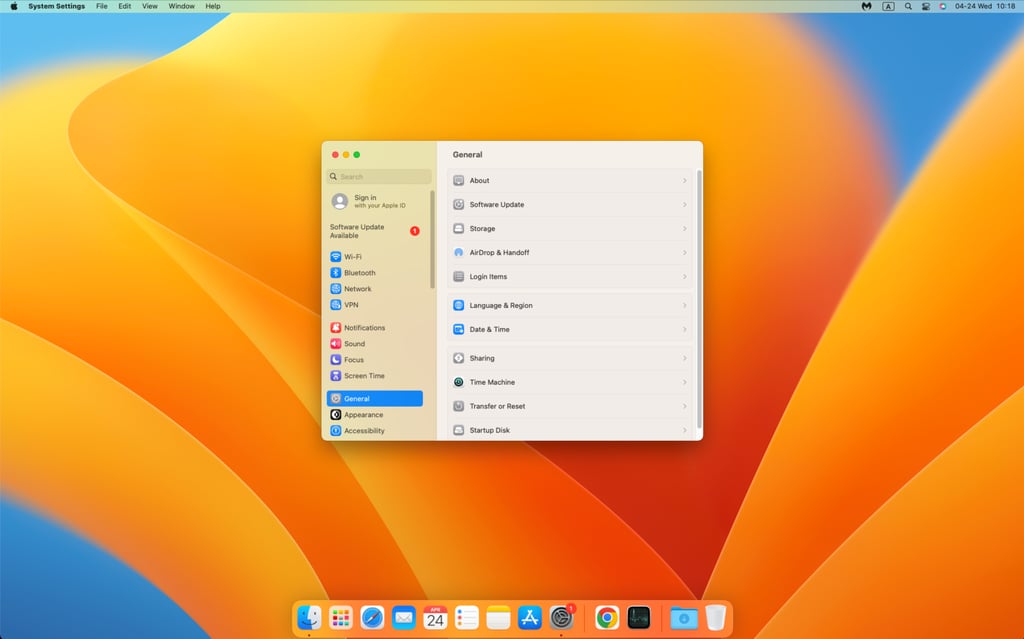1024x639 pixels.
Task: Open Launchpad from the Dock
Action: coord(341,617)
